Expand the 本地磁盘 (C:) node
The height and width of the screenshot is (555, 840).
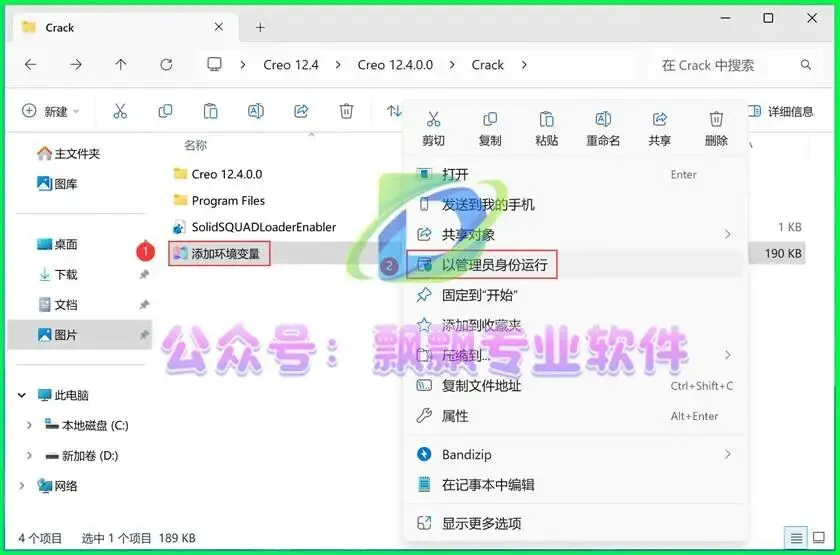click(x=29, y=425)
